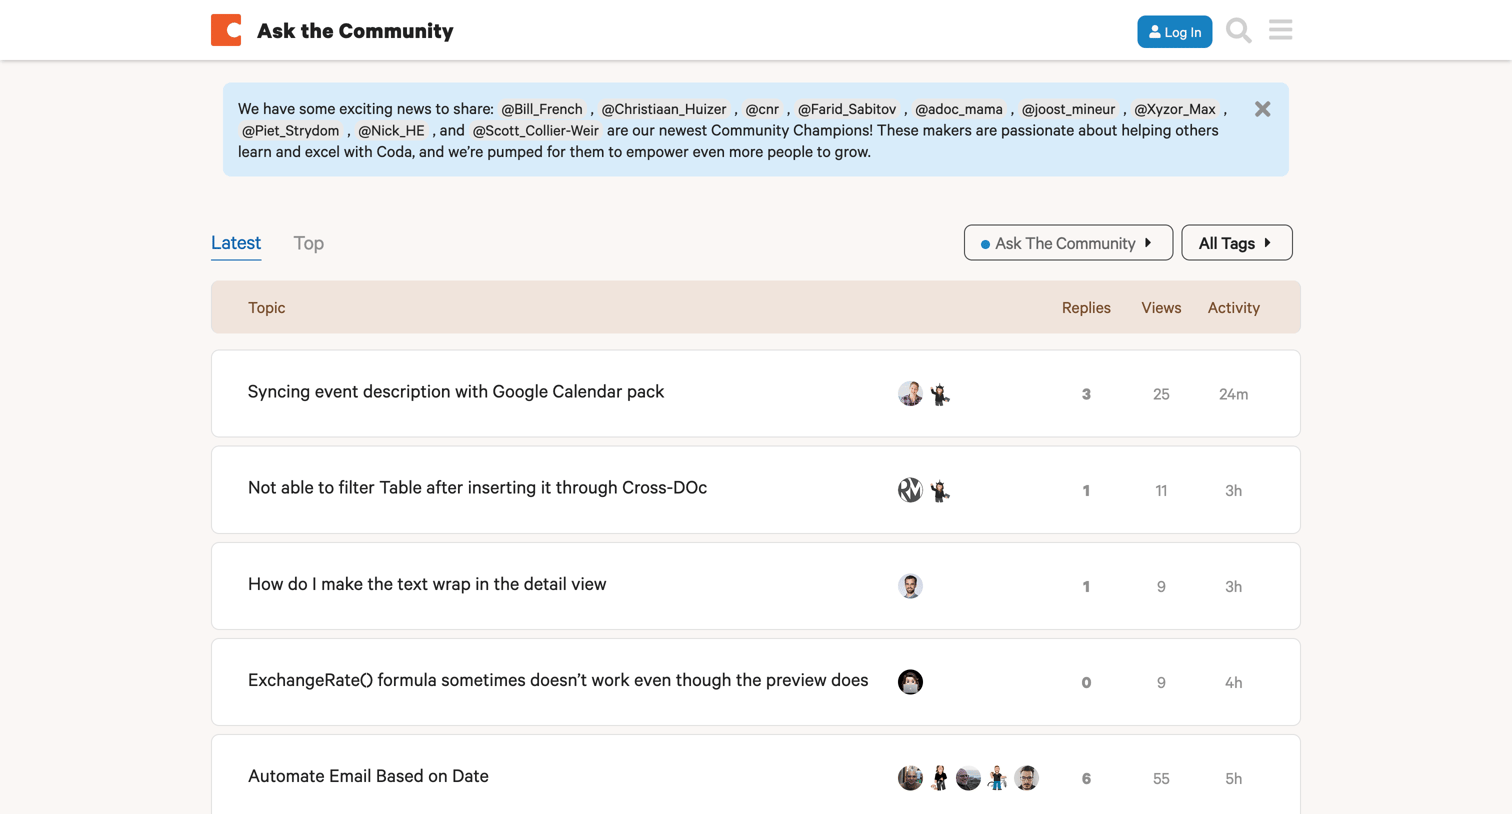
Task: Open the @joost_mineur mention link
Action: point(1068,109)
